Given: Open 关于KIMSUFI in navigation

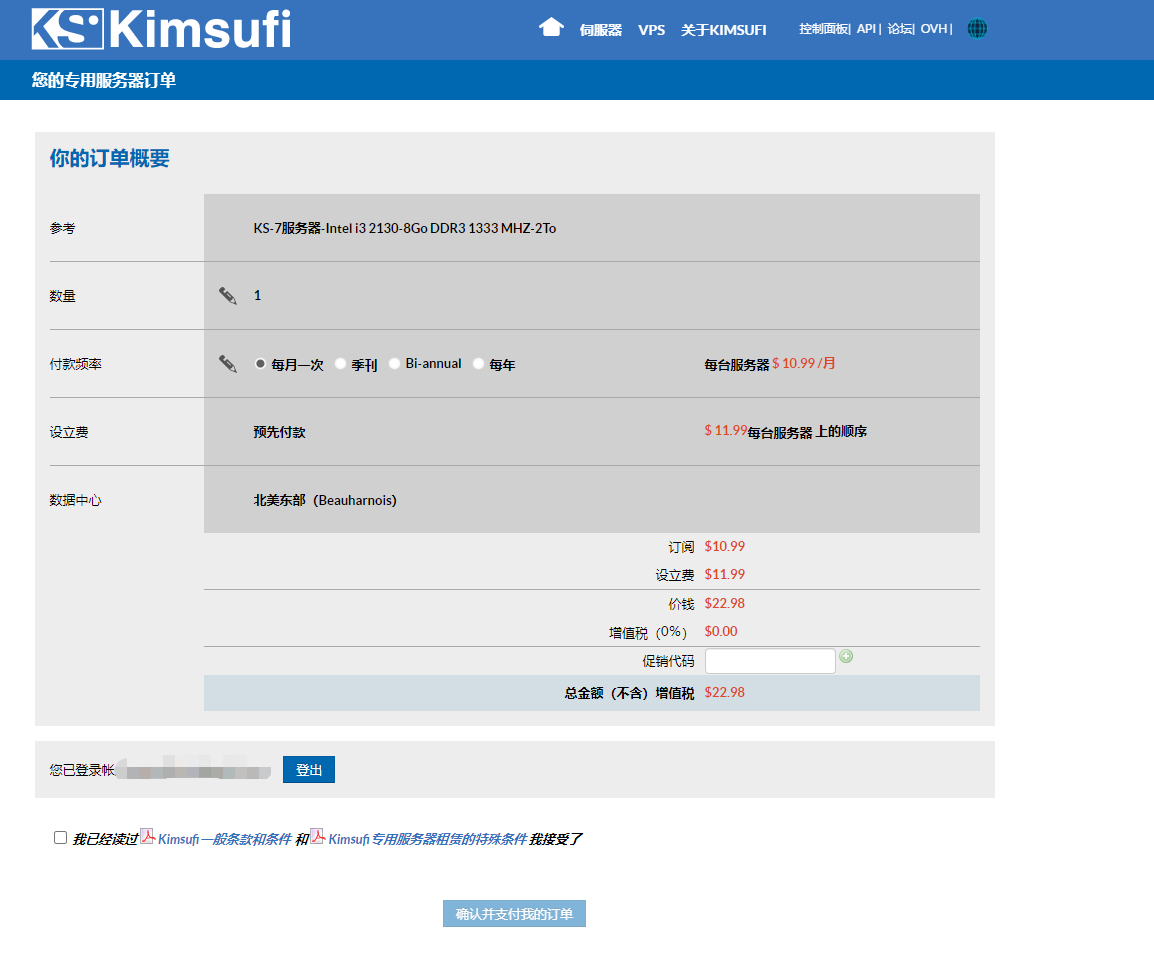Looking at the screenshot, I should [x=723, y=30].
